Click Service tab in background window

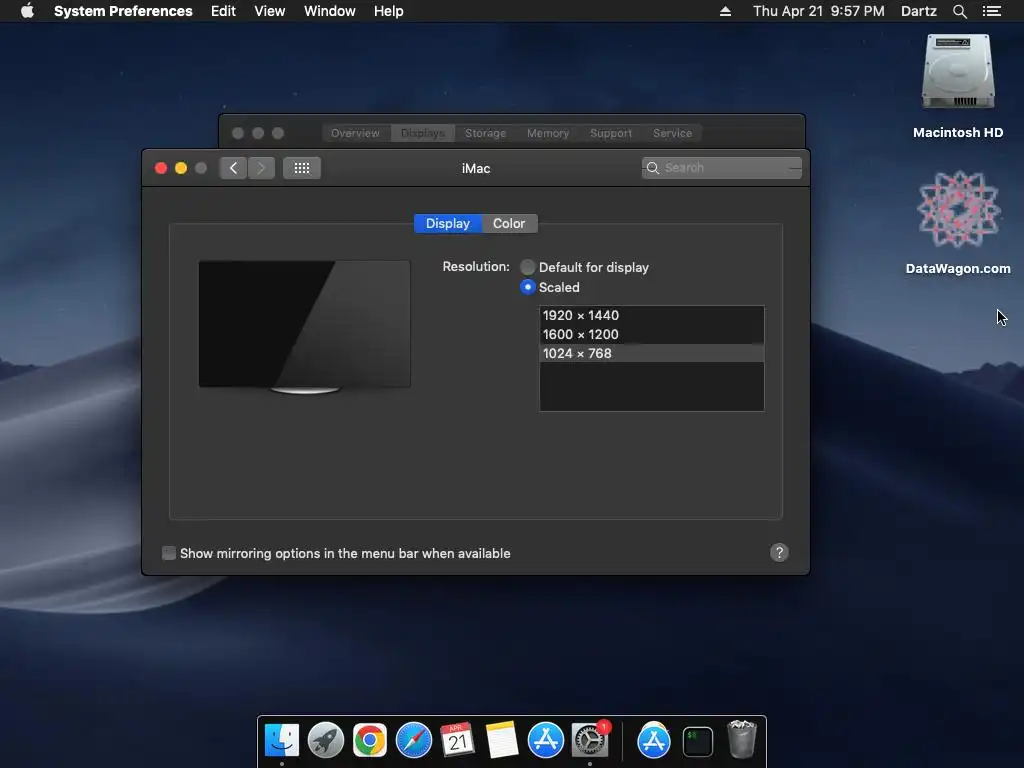(x=673, y=133)
